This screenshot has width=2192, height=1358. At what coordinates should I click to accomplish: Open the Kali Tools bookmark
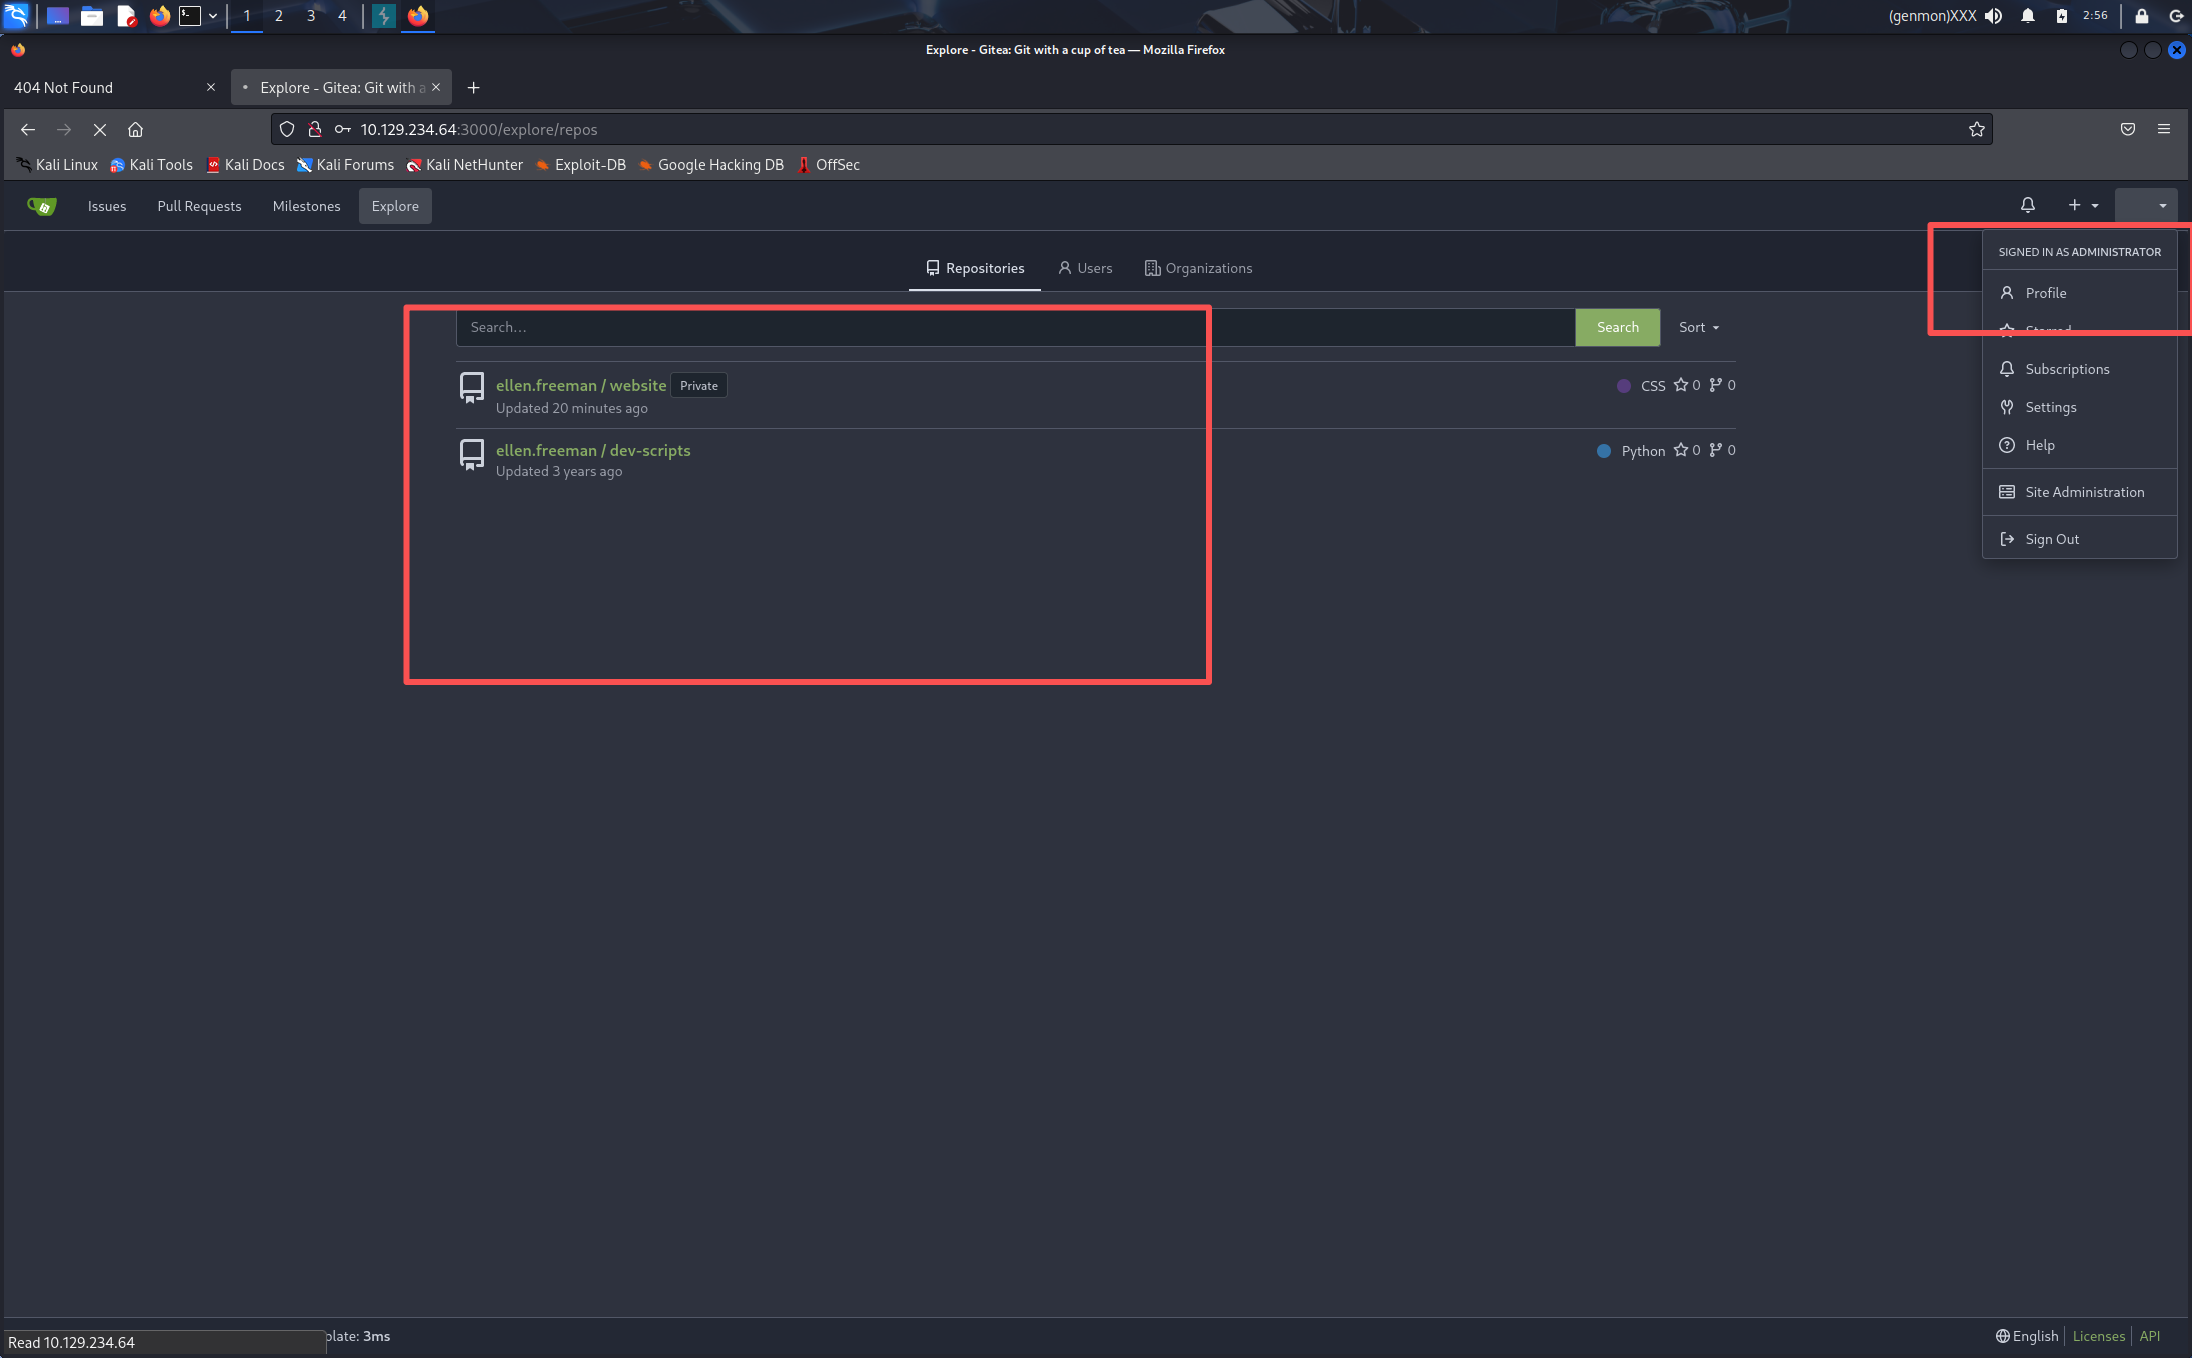[151, 165]
